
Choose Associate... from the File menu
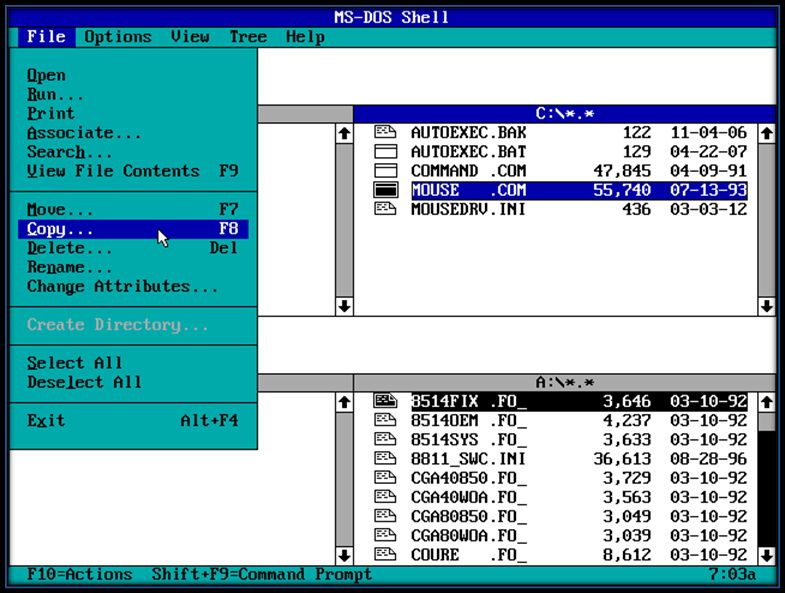coord(133,133)
